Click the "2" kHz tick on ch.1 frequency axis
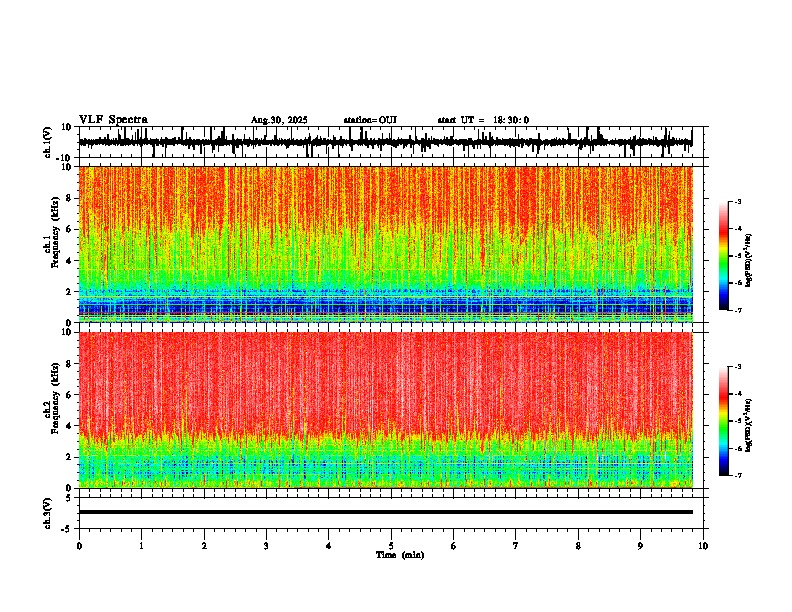The width and height of the screenshot is (792, 612). [x=70, y=292]
